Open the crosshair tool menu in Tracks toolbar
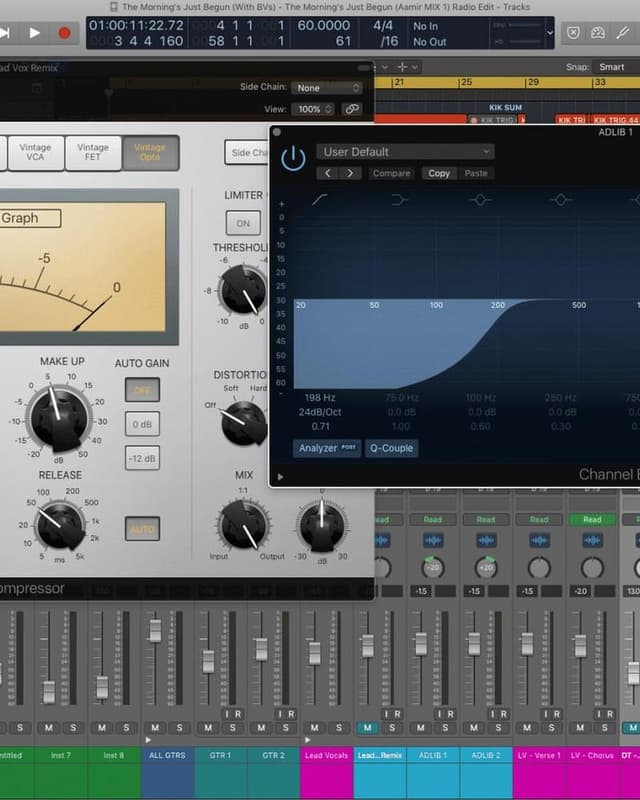The width and height of the screenshot is (640, 800). 407,67
